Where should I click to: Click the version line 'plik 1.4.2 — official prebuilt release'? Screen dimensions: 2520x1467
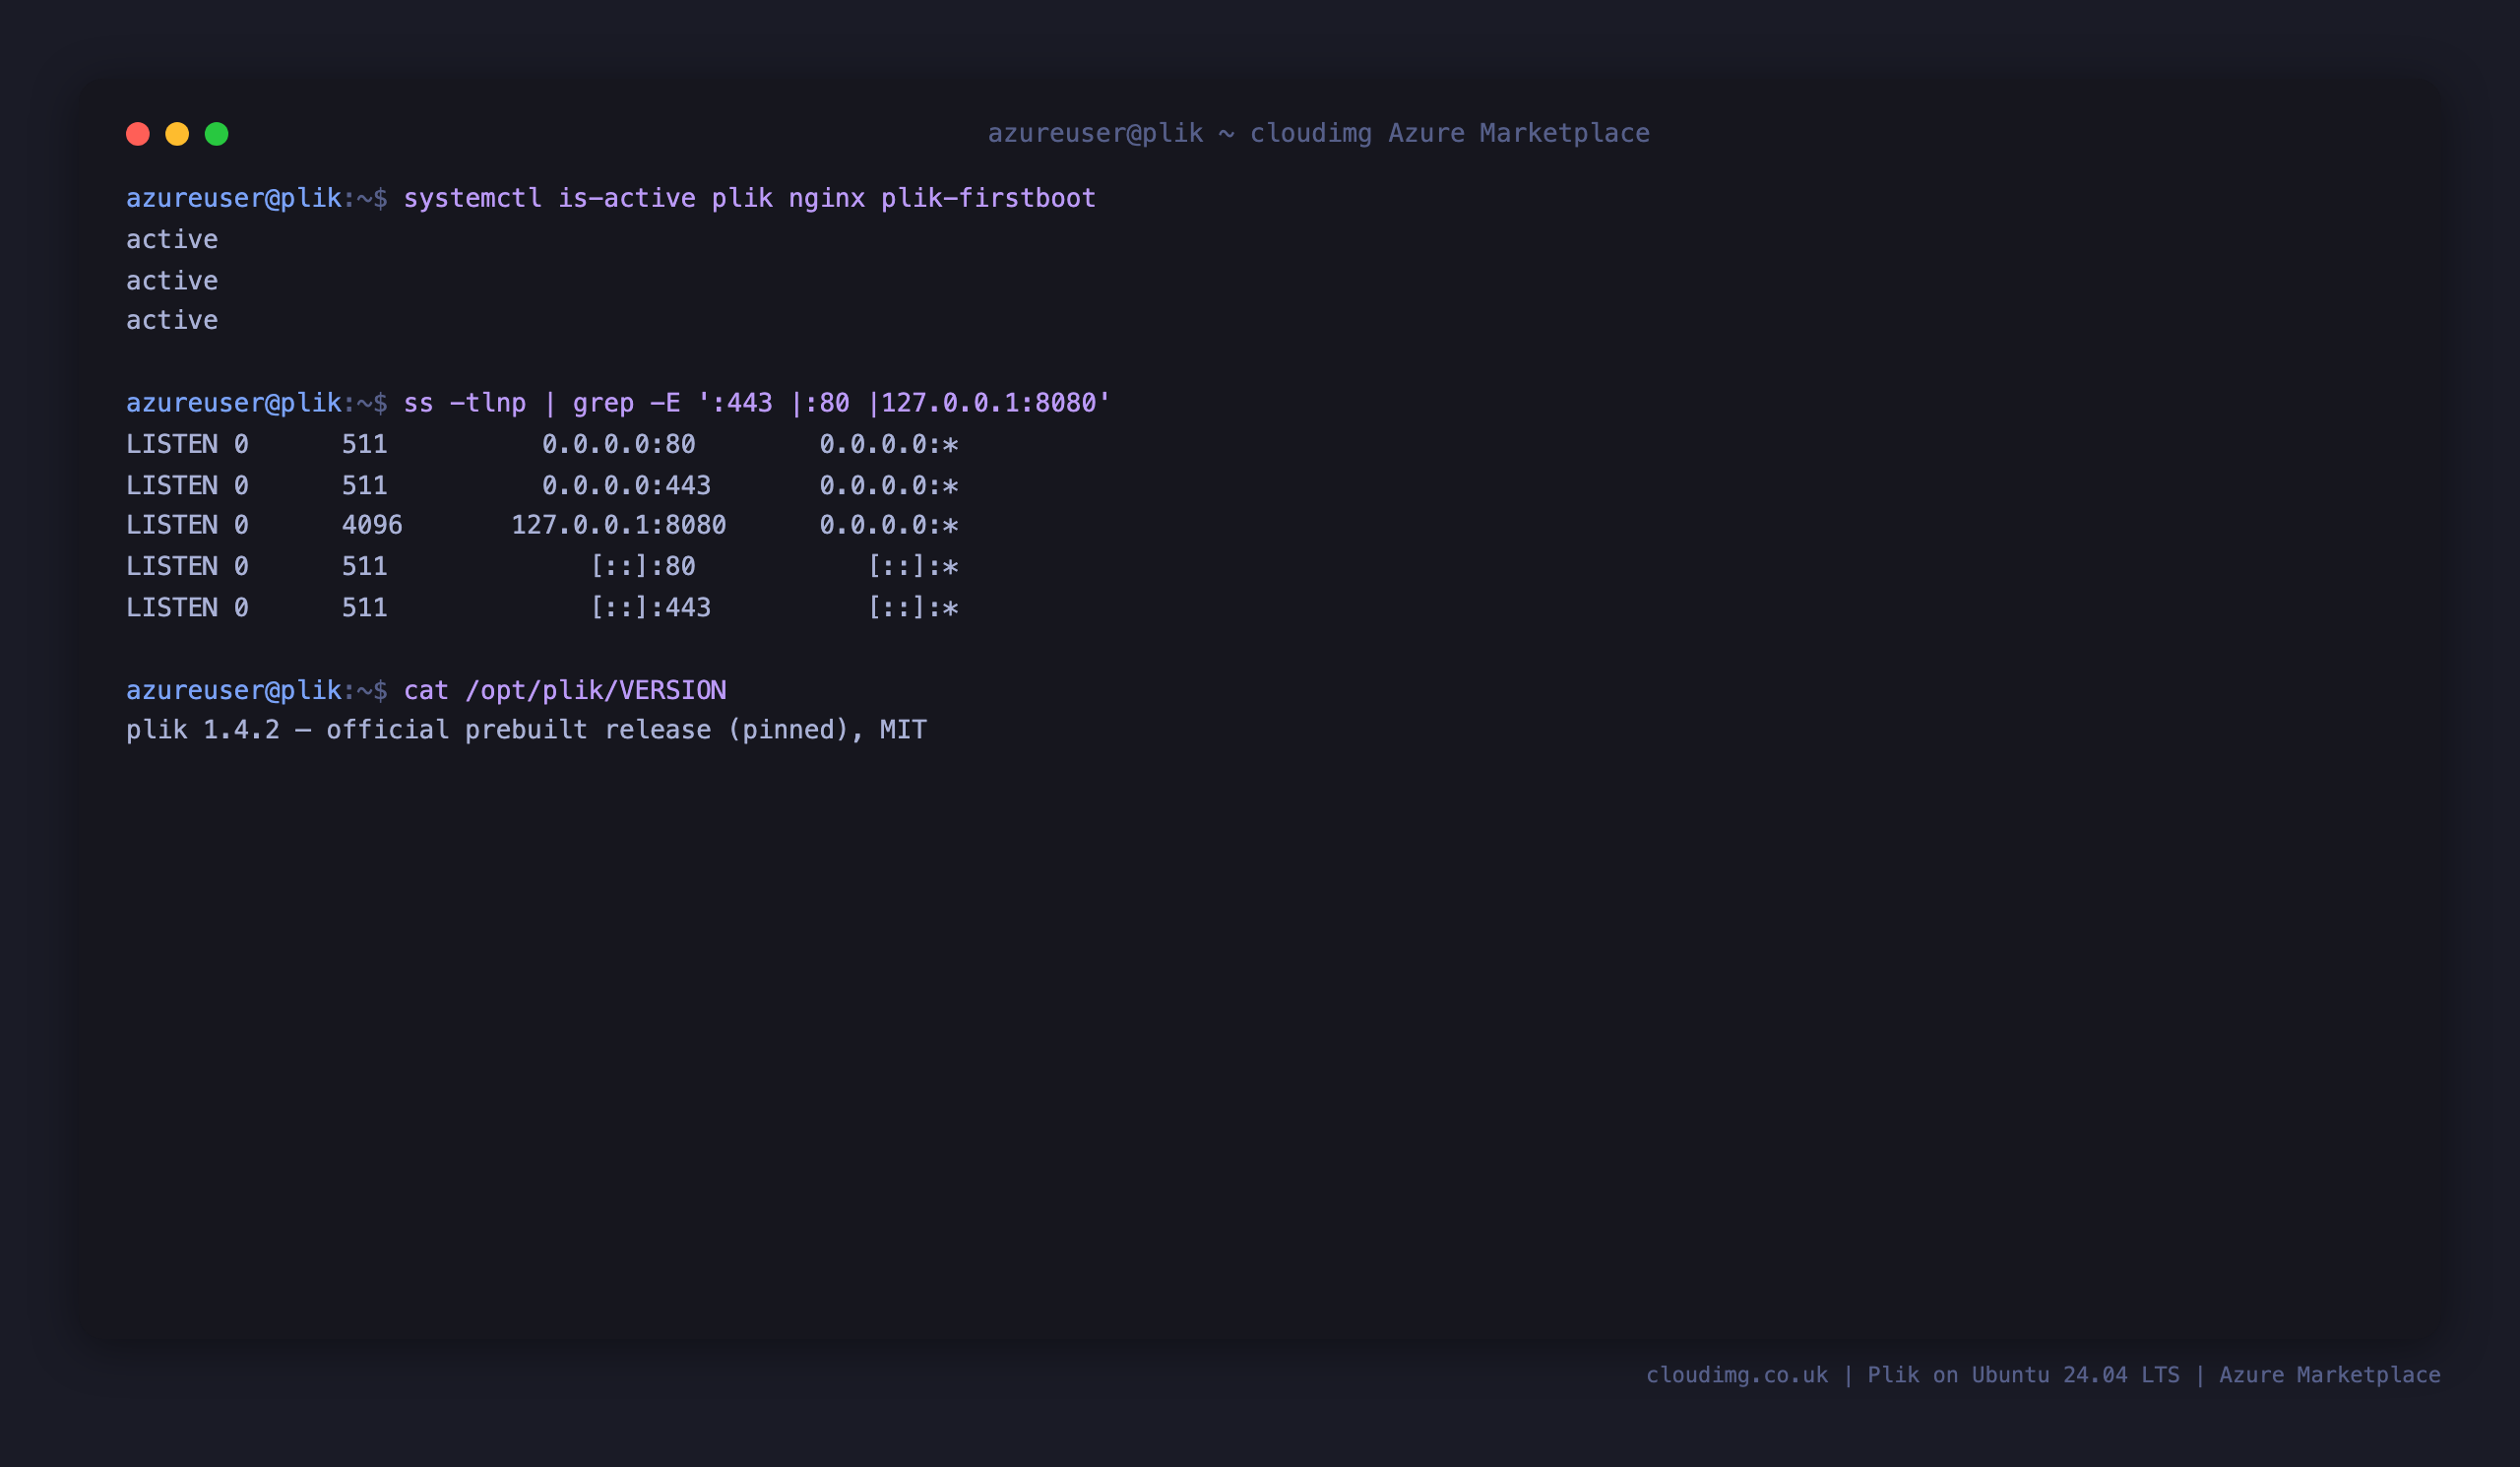421,730
